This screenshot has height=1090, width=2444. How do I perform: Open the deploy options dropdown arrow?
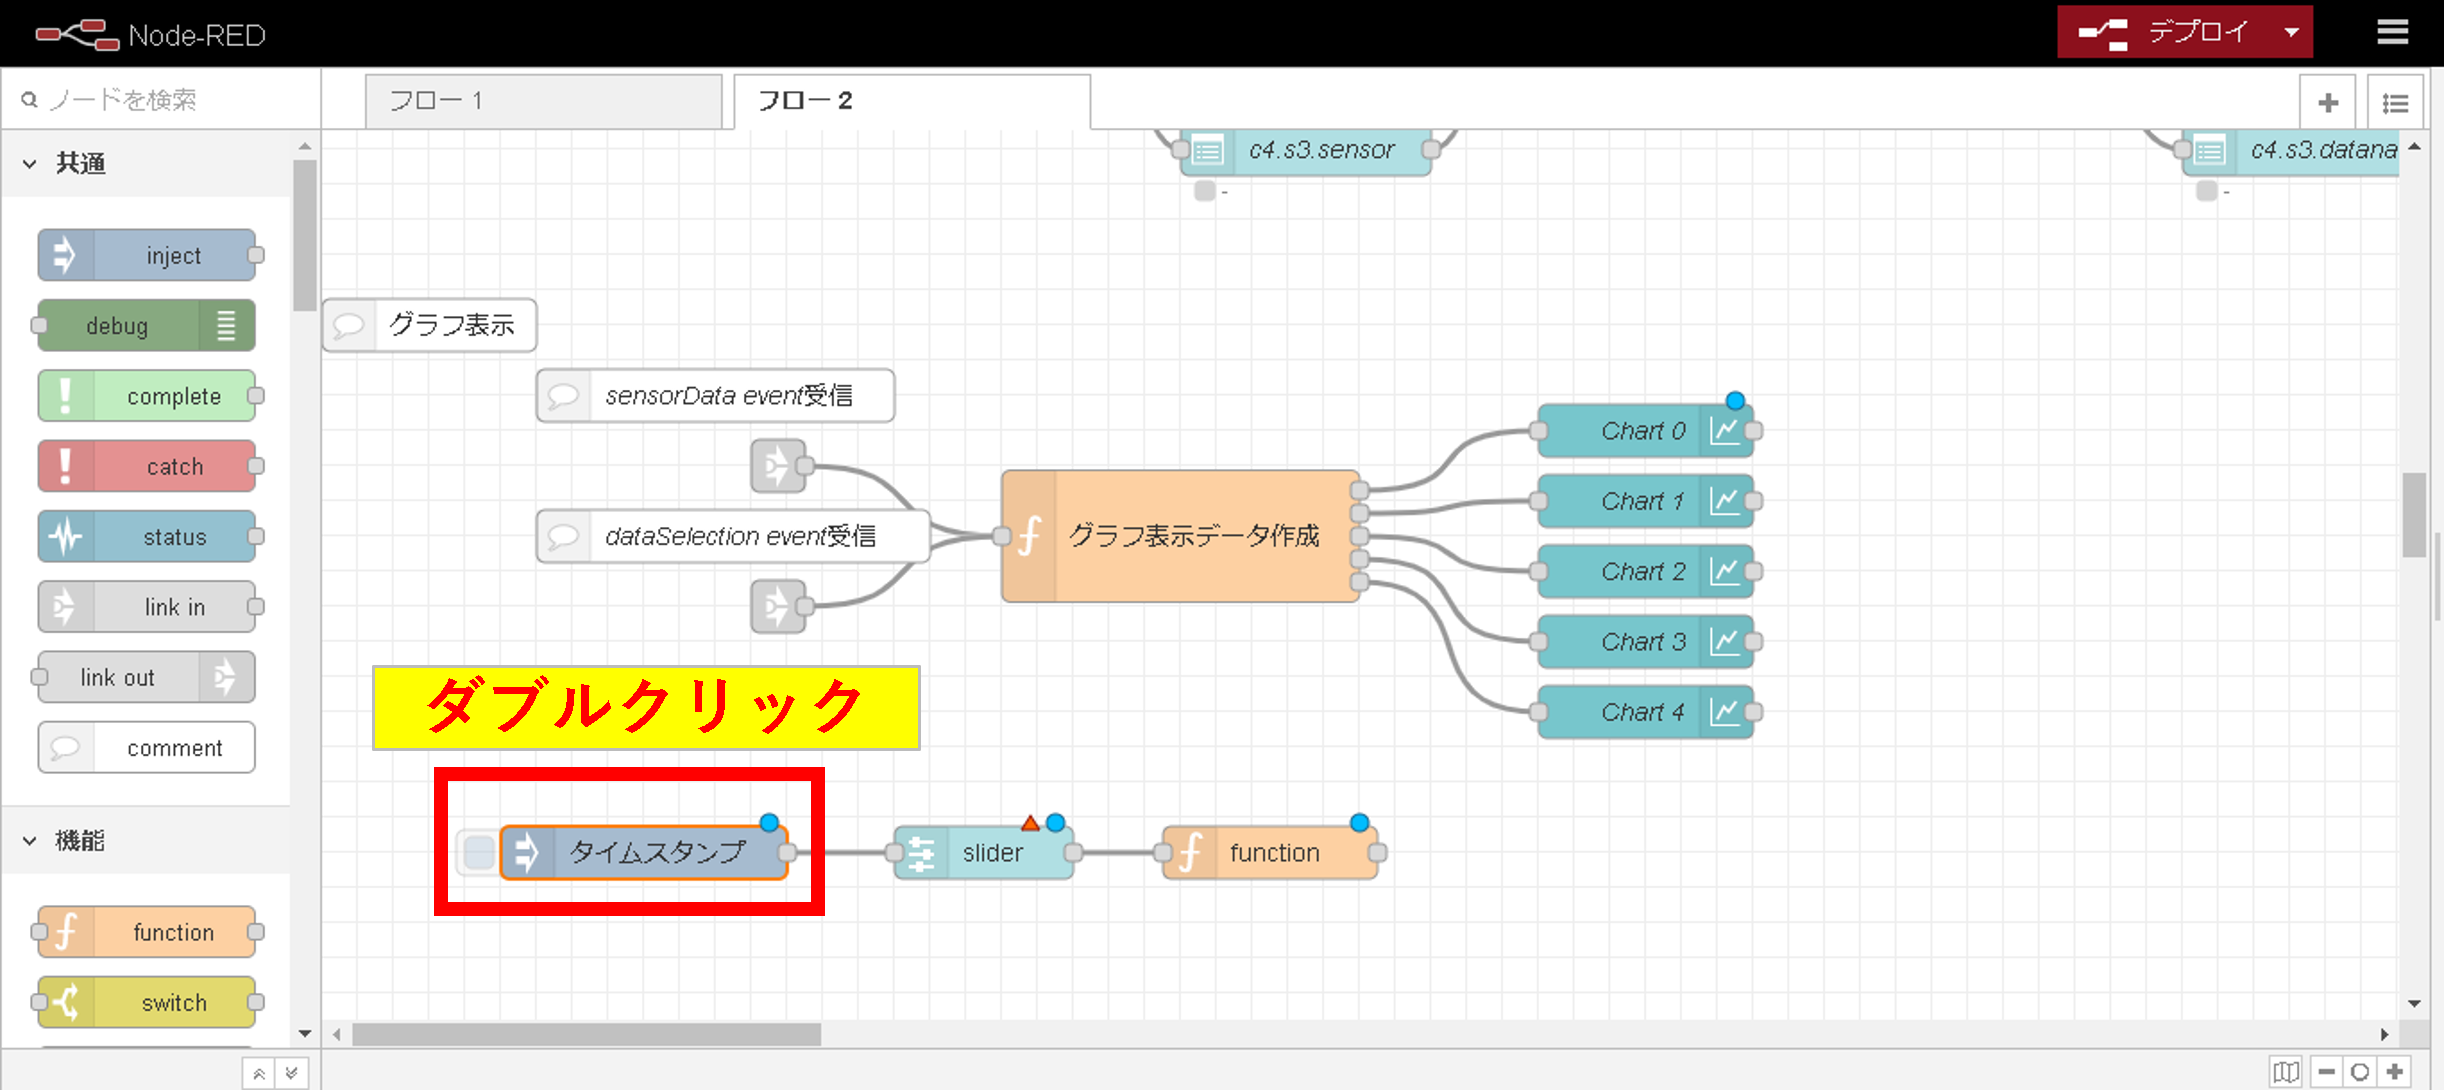[x=2292, y=32]
